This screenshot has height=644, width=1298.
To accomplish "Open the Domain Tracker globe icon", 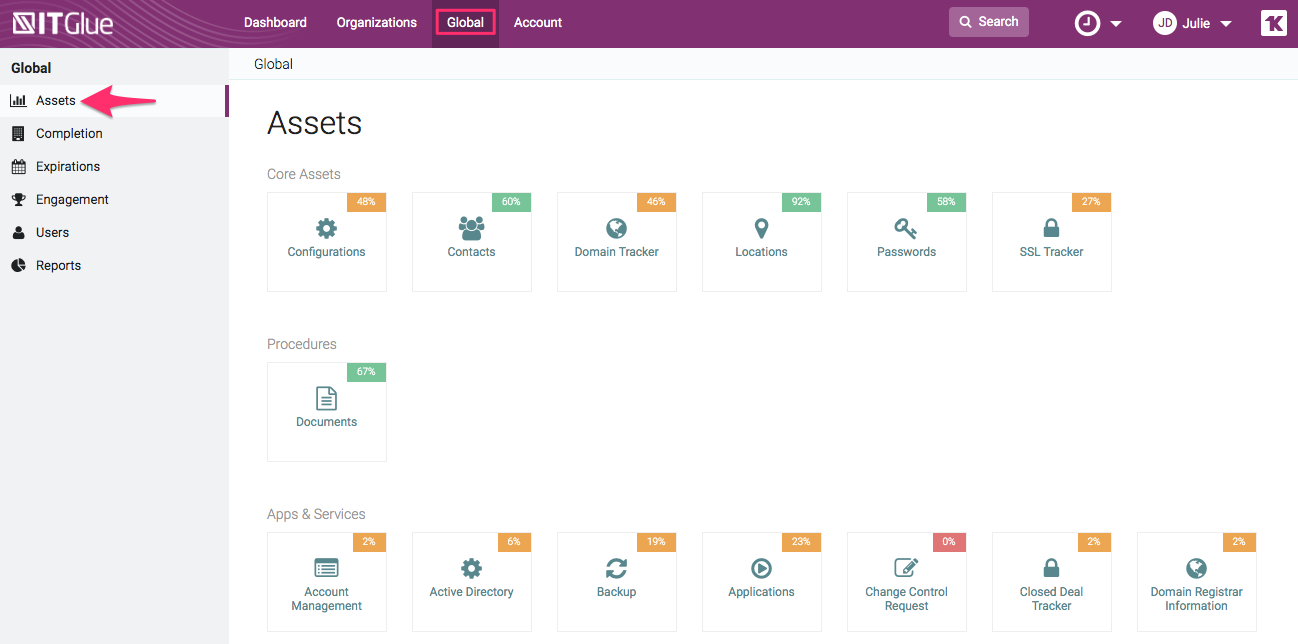I will 616,228.
